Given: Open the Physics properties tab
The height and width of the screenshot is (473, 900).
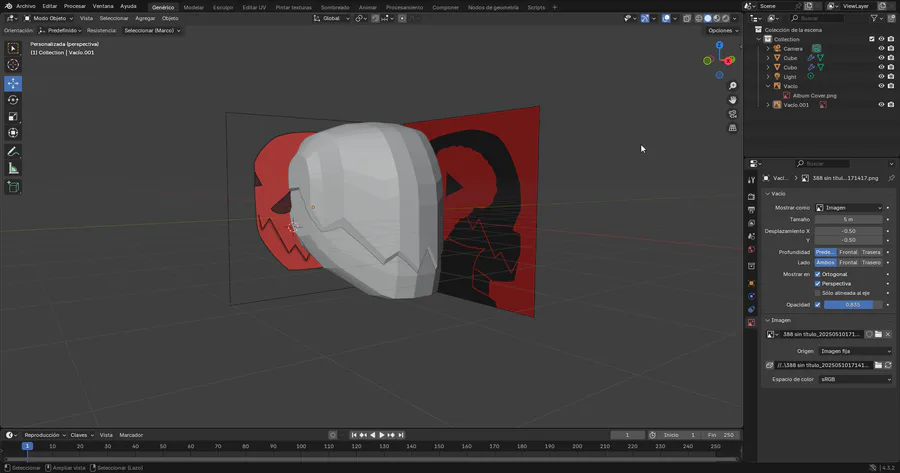Looking at the screenshot, I should pyautogui.click(x=751, y=296).
